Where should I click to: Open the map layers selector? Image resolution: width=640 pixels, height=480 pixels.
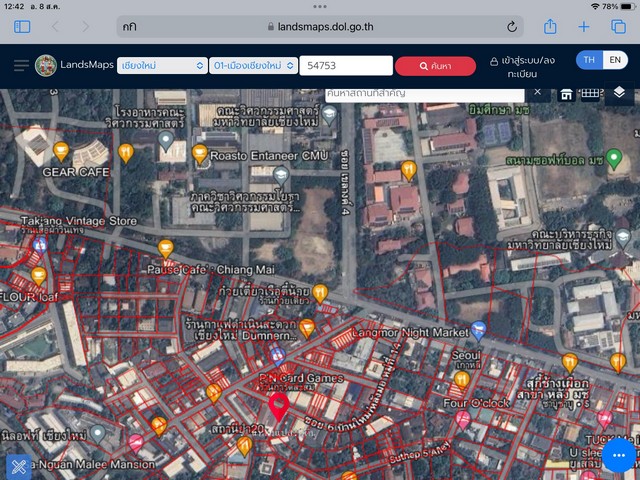(619, 93)
